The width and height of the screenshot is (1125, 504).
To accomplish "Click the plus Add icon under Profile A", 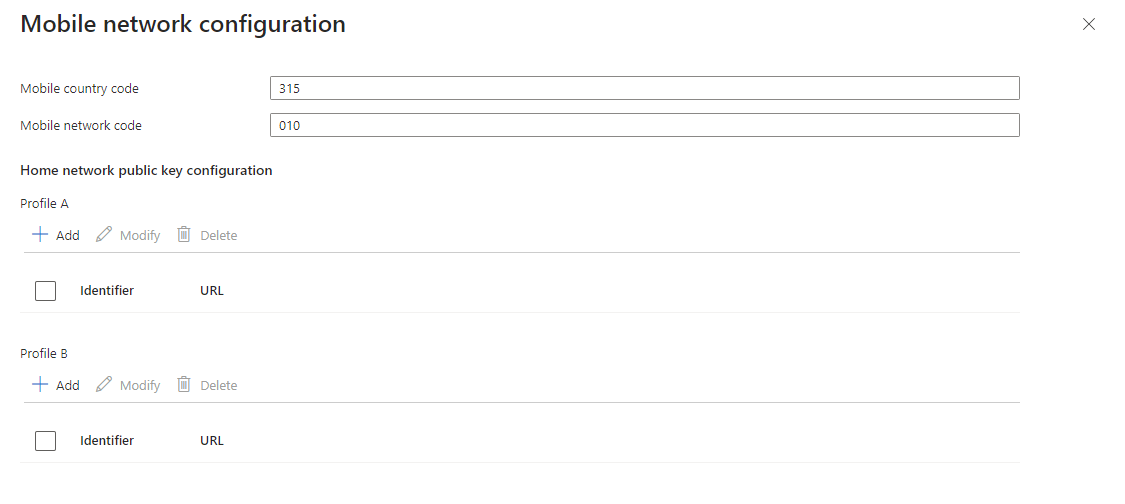I will coord(40,234).
